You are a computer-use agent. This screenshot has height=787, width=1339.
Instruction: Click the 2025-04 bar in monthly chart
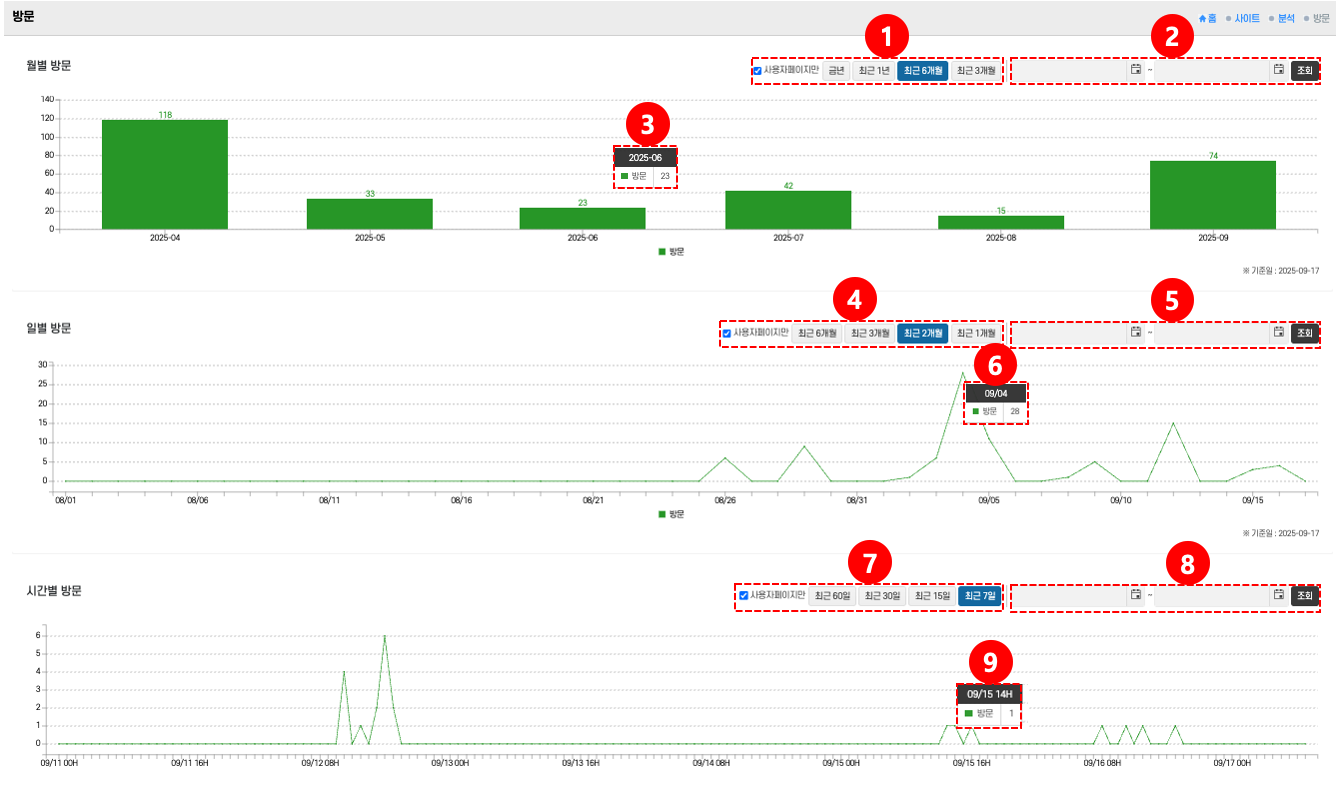(x=165, y=175)
